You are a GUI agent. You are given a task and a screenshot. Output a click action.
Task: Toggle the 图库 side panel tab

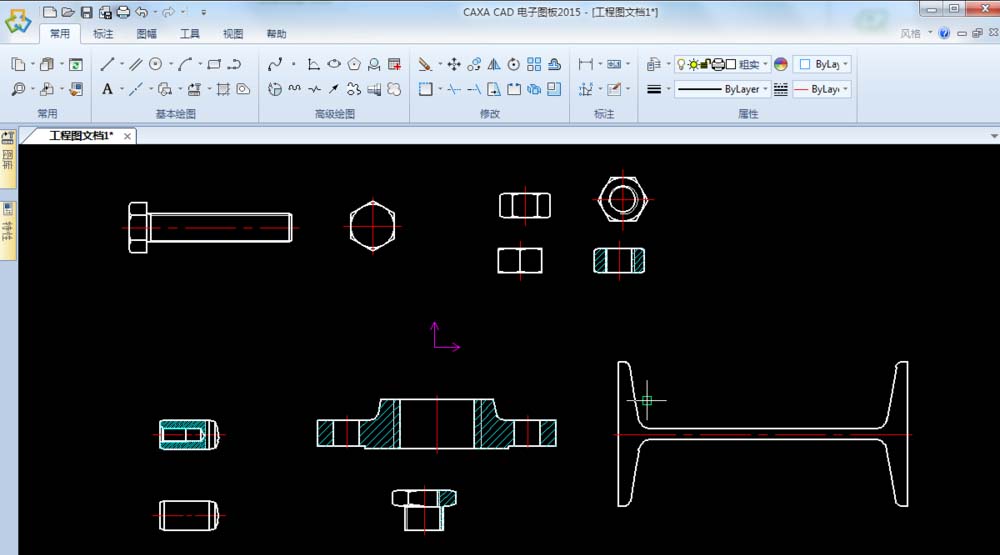[8, 160]
